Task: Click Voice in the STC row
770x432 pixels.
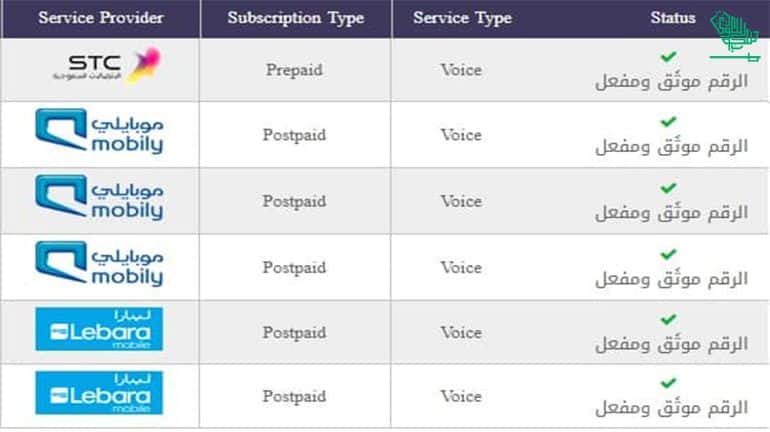Action: [461, 70]
